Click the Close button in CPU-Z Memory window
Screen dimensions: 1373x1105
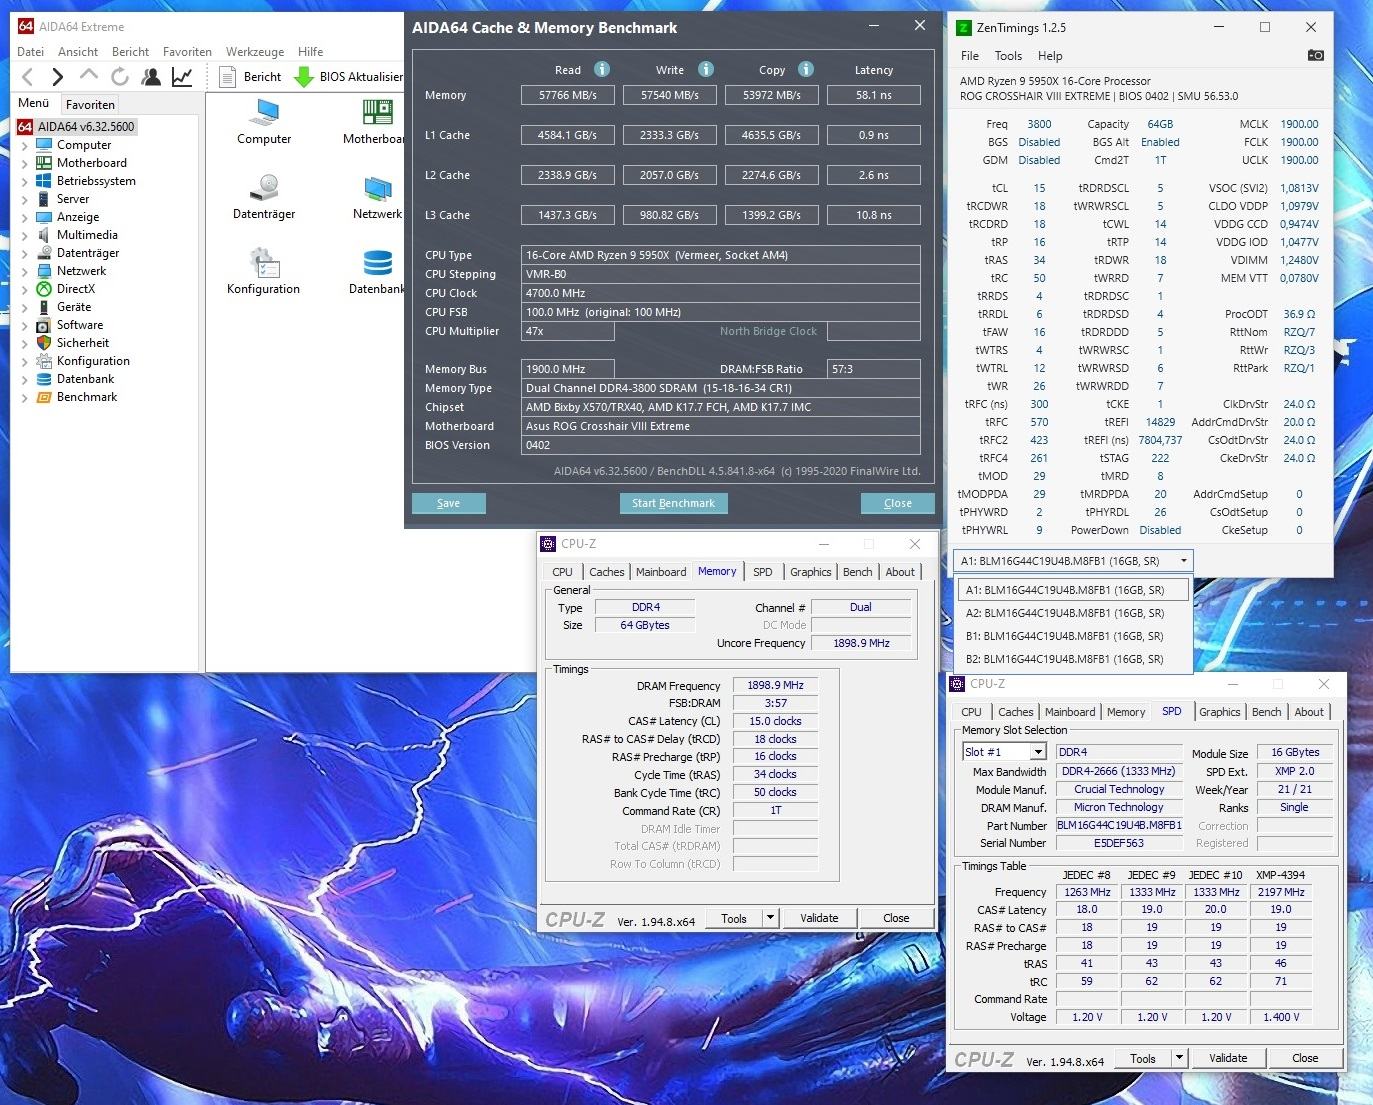pos(896,918)
